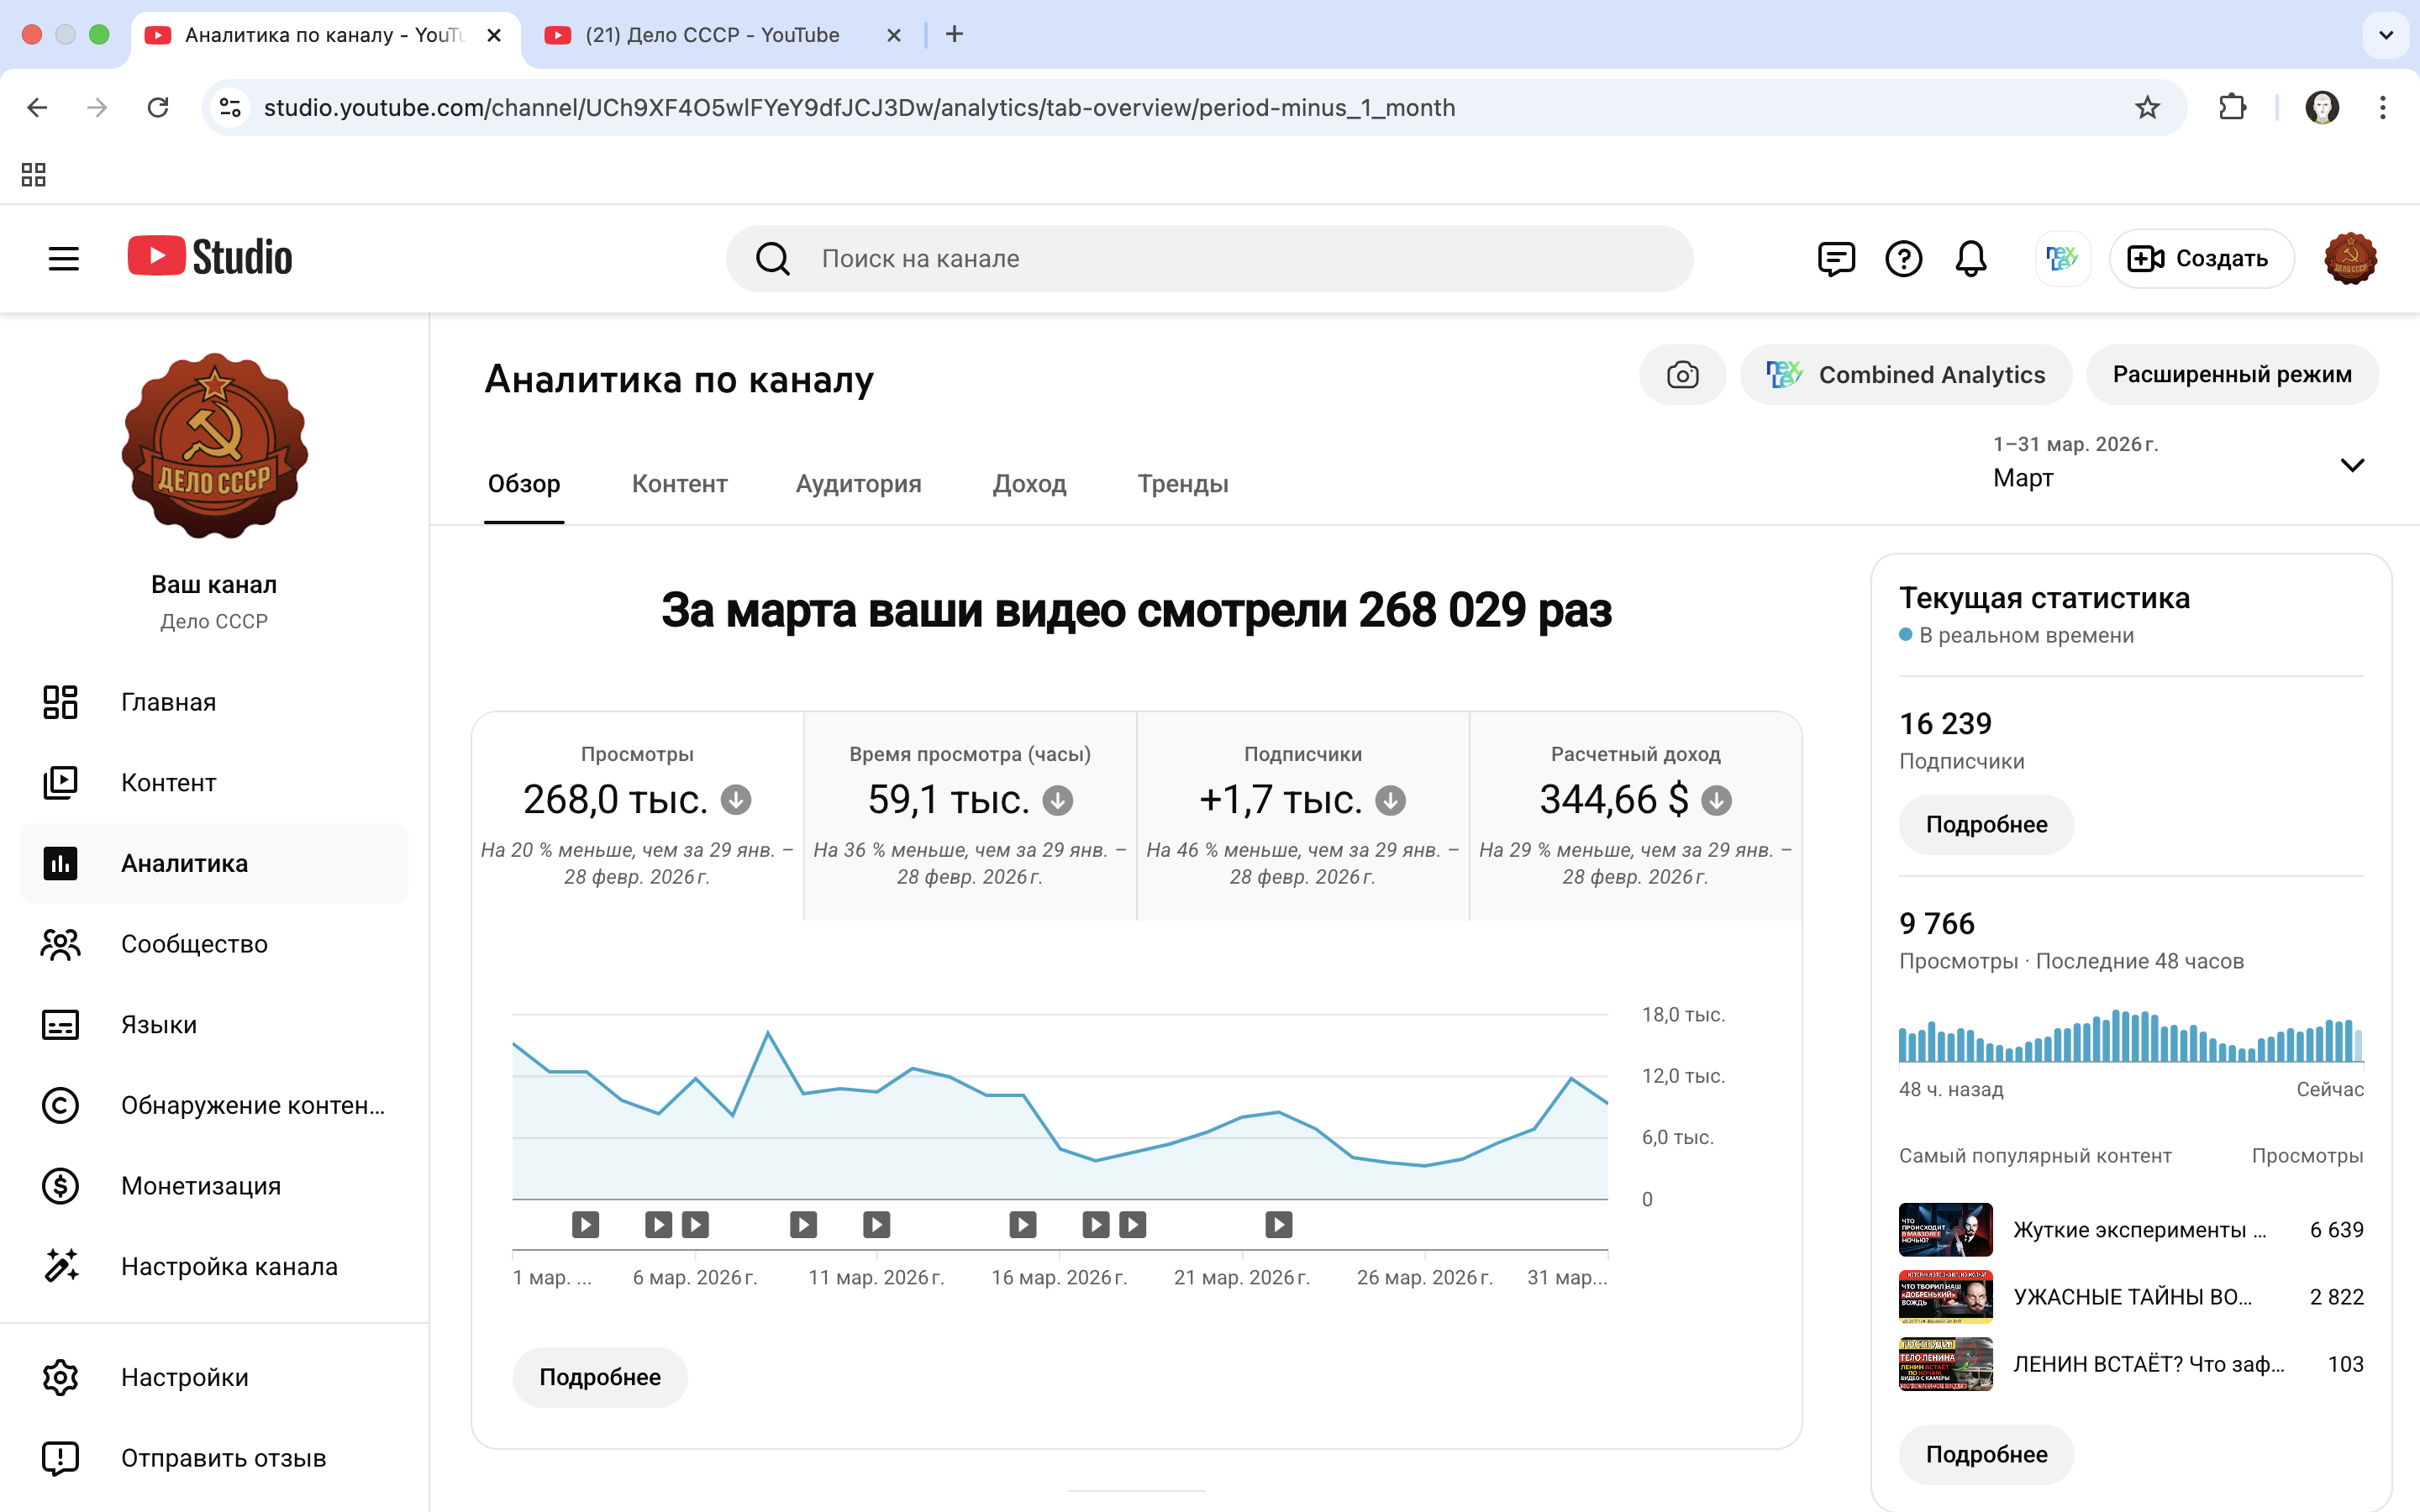The image size is (2420, 1512).
Task: Open Channel customization (Настройка канала) in sidebar
Action: tap(229, 1266)
